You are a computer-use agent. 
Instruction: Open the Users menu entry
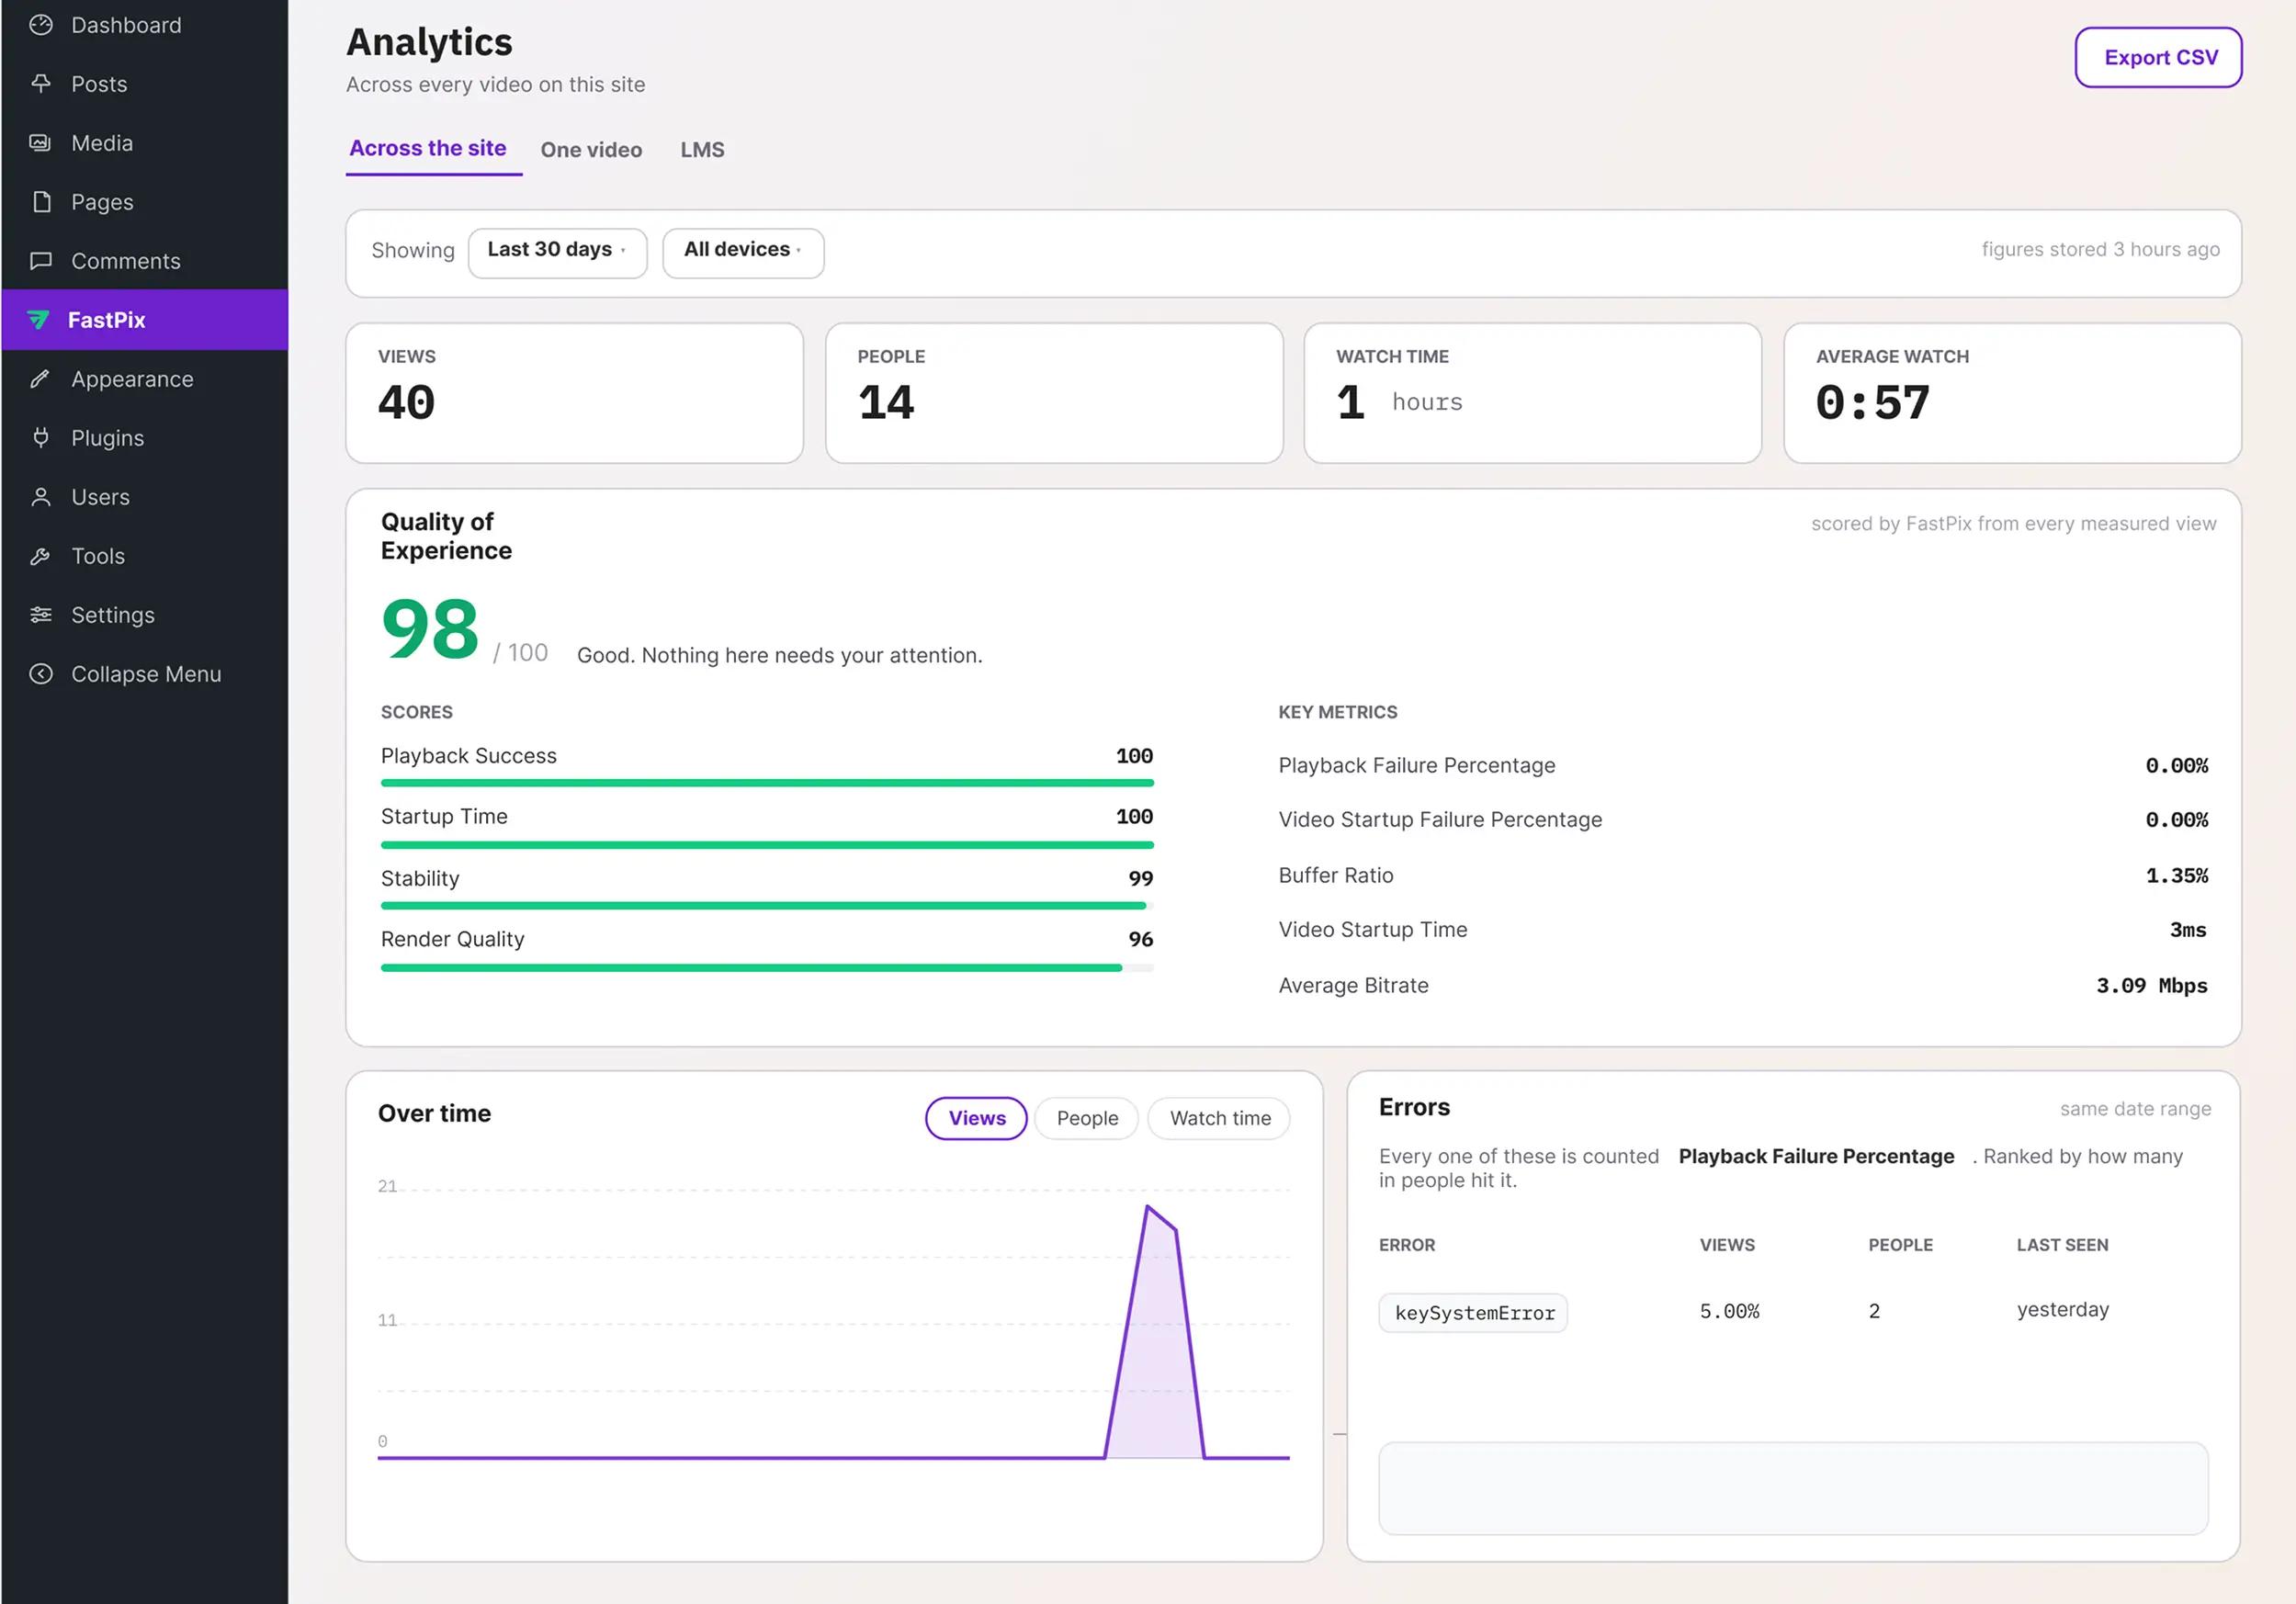tap(145, 497)
